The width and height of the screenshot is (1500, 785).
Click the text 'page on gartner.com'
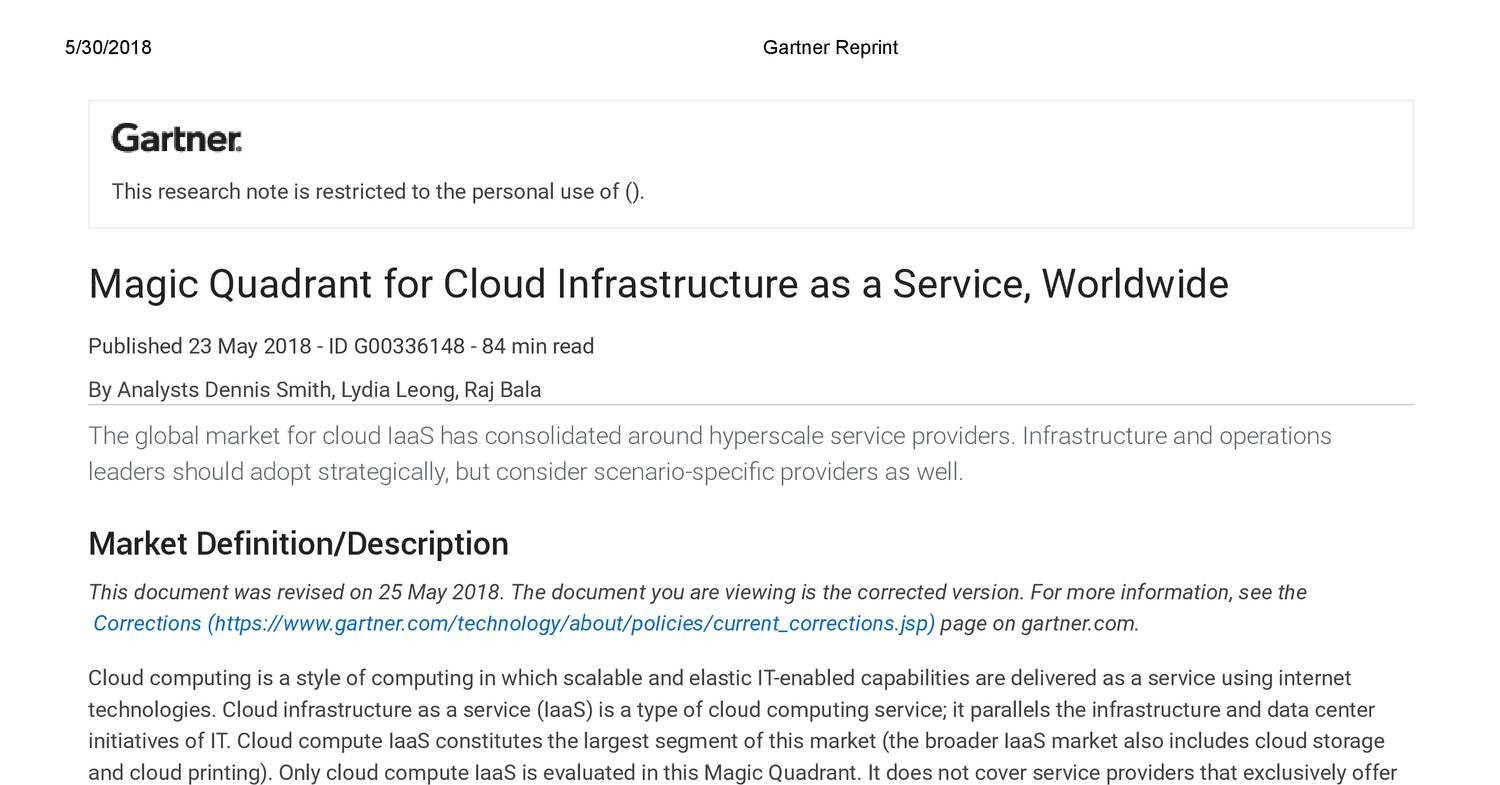(1039, 624)
